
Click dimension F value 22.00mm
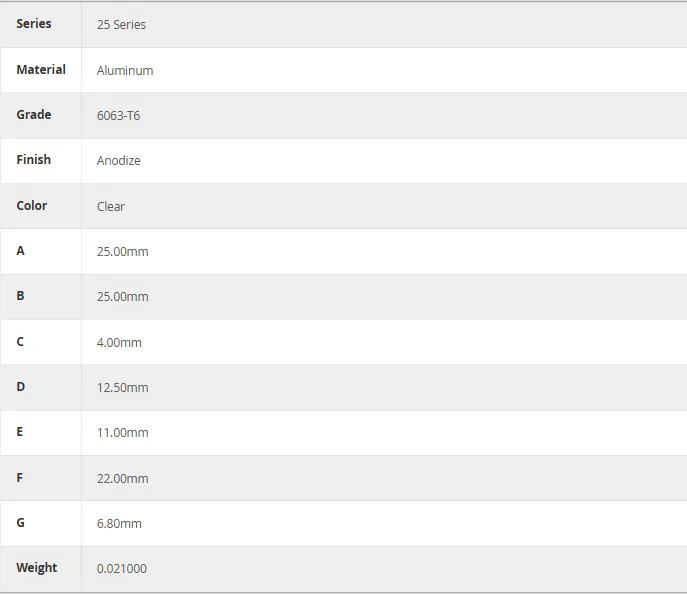click(123, 478)
